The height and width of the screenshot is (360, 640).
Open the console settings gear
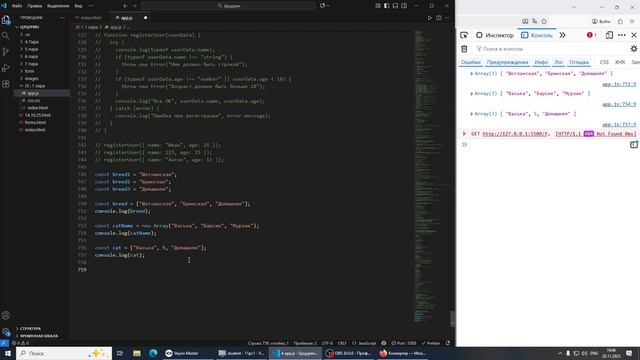click(633, 49)
